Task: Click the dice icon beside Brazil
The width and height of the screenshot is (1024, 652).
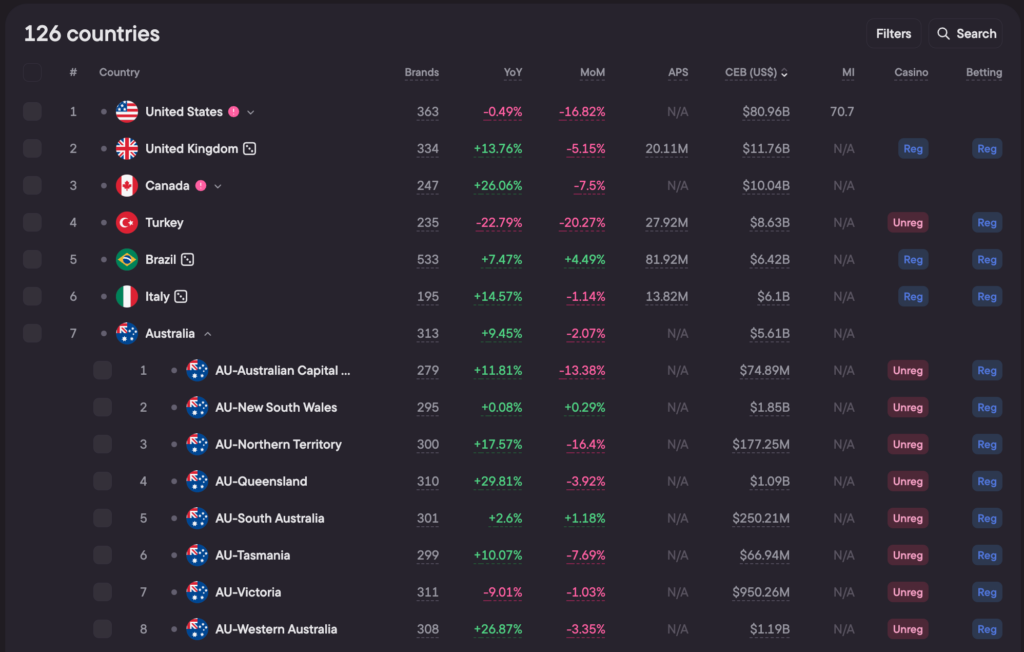Action: tap(187, 260)
